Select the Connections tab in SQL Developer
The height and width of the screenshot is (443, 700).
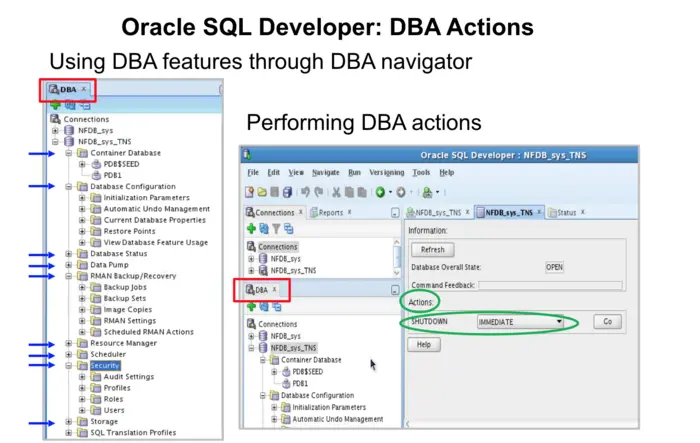[274, 213]
